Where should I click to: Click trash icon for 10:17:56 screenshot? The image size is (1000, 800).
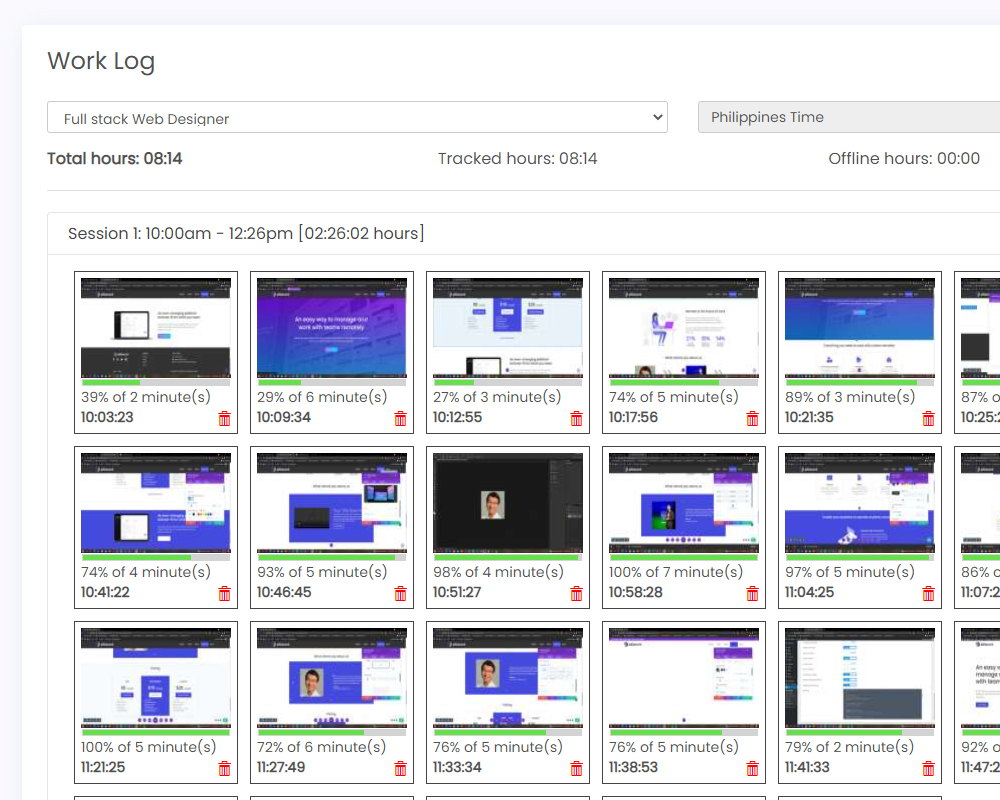[752, 419]
